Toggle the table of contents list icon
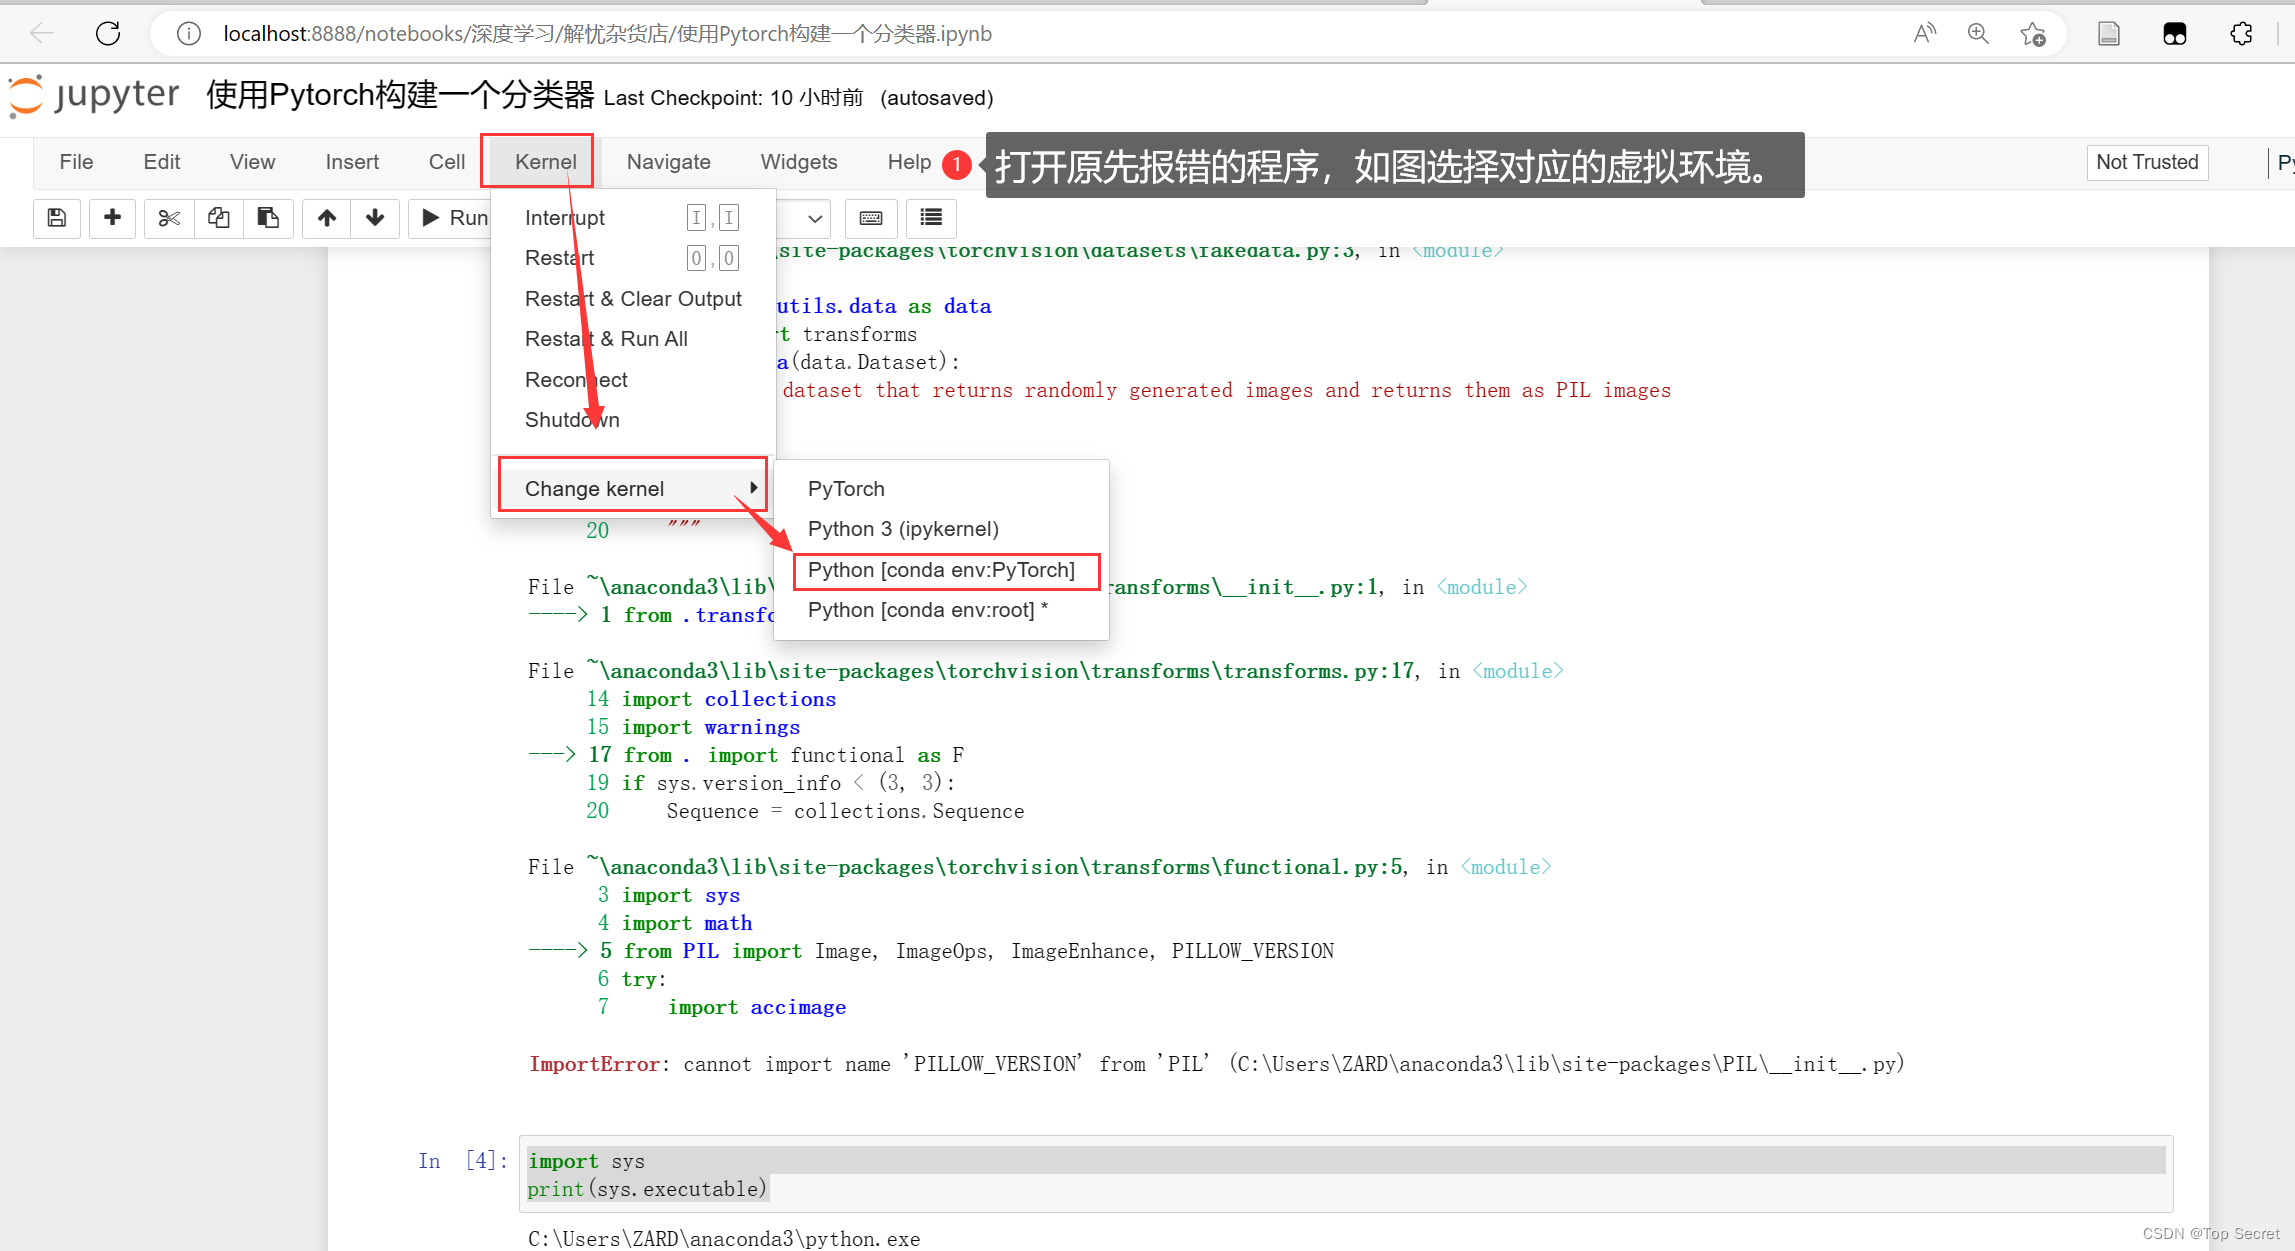2295x1251 pixels. pyautogui.click(x=931, y=218)
